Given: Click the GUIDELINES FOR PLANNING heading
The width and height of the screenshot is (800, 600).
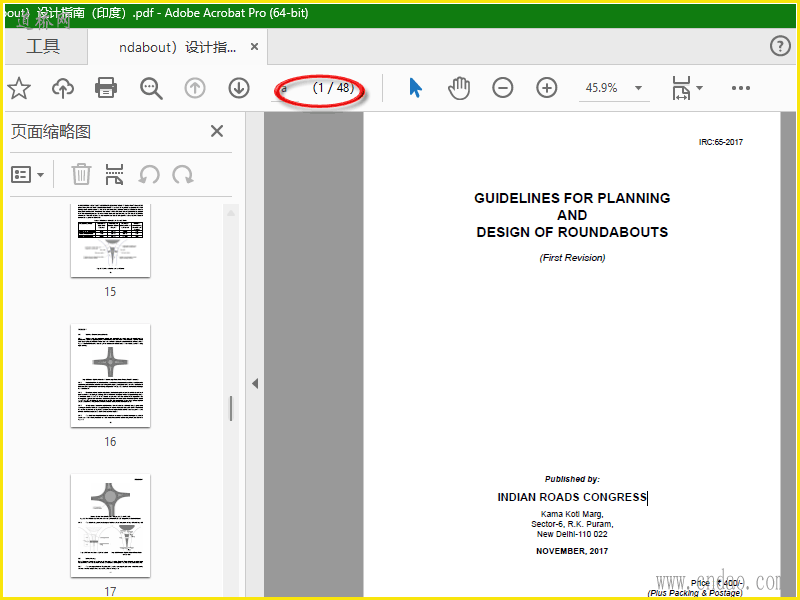Looking at the screenshot, I should click(x=572, y=198).
